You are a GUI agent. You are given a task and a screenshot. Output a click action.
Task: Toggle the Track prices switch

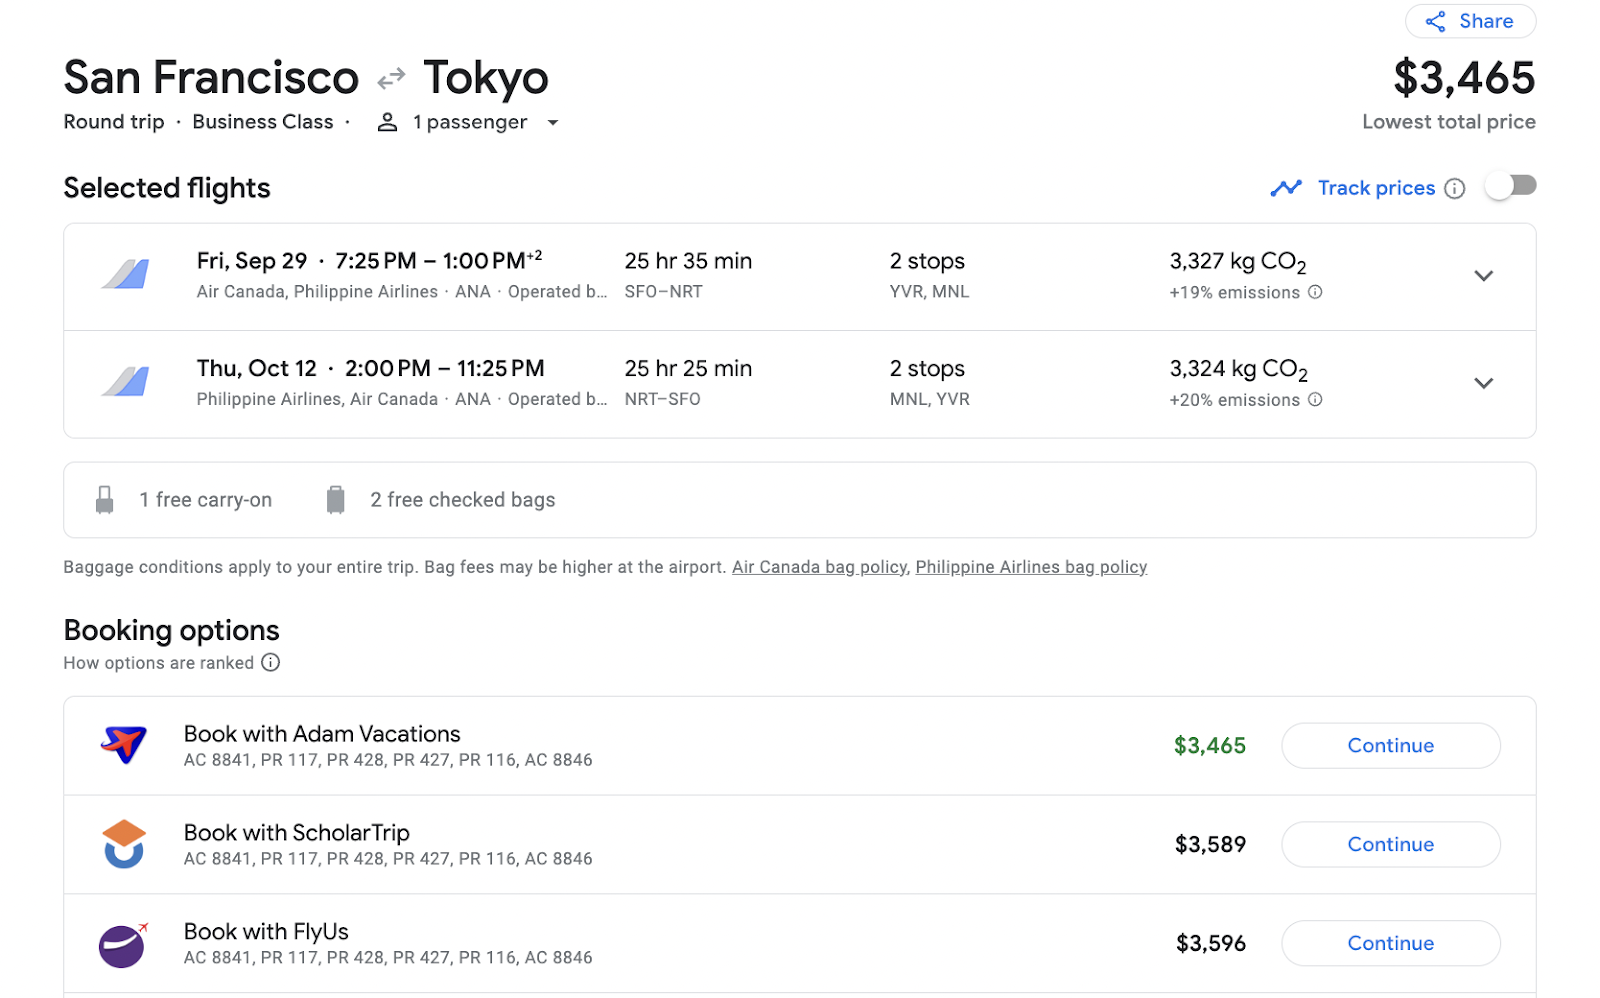(1510, 186)
